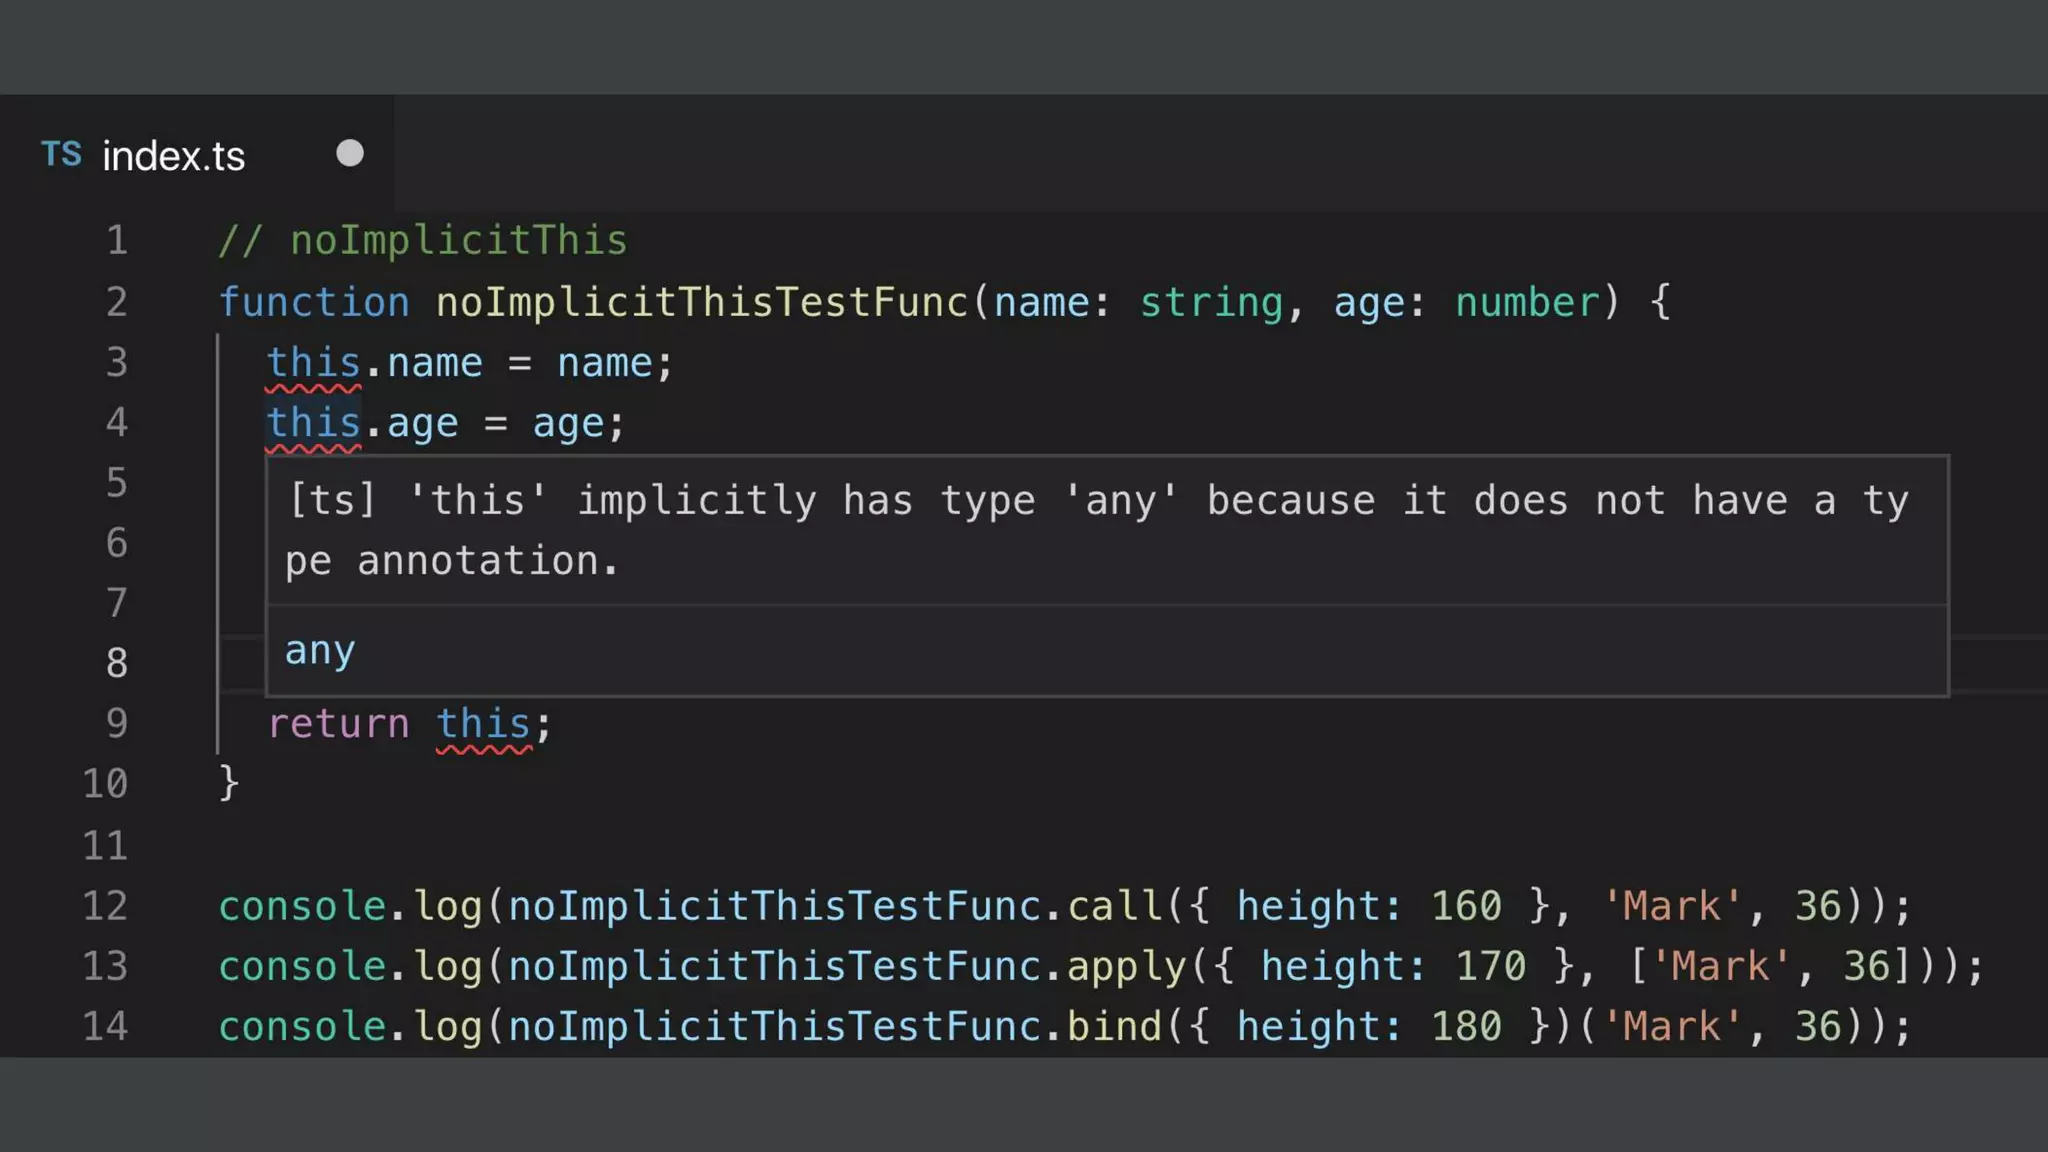Click line number 11 in gutter
The image size is (2048, 1152).
(x=105, y=846)
